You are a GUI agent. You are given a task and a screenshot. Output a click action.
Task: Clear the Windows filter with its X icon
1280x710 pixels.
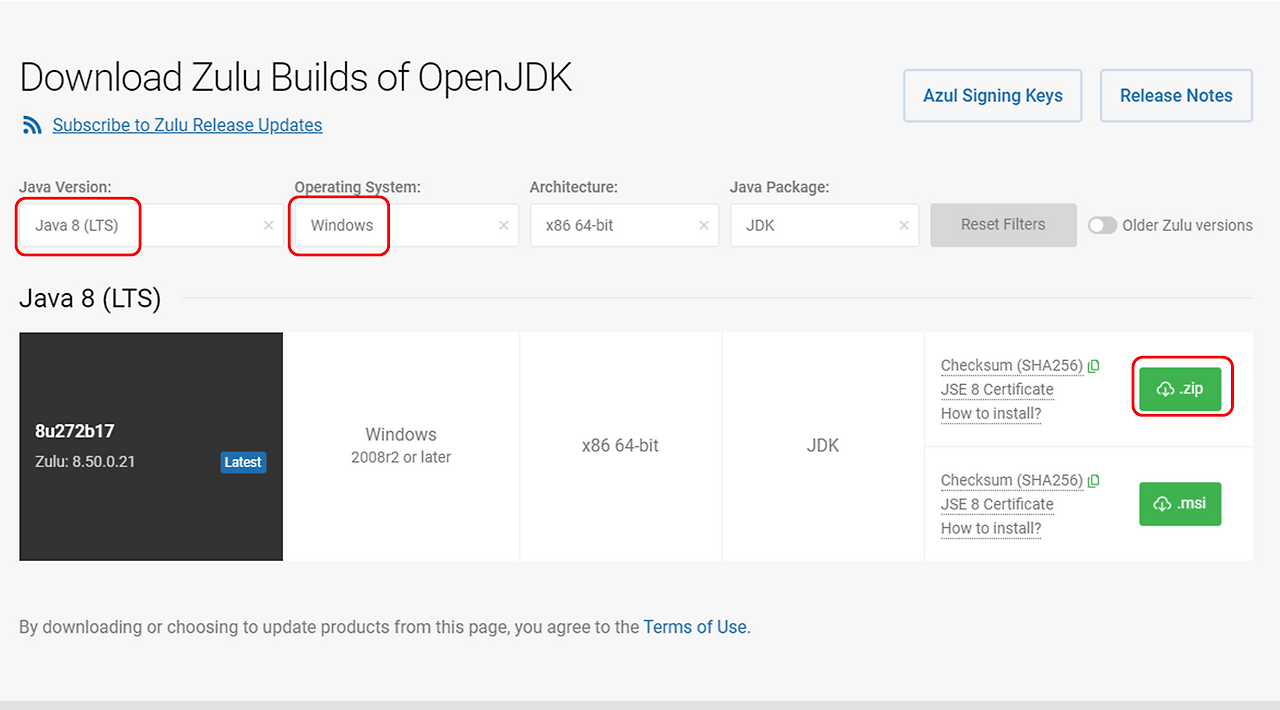click(503, 225)
